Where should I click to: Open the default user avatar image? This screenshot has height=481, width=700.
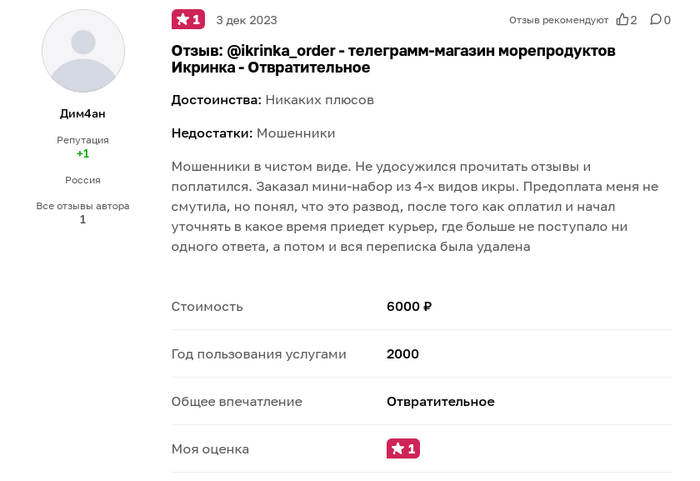[83, 51]
